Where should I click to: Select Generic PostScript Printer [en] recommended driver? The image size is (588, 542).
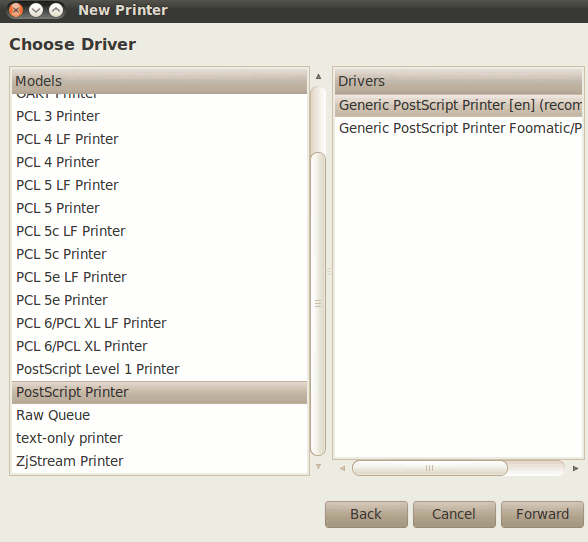(x=458, y=105)
